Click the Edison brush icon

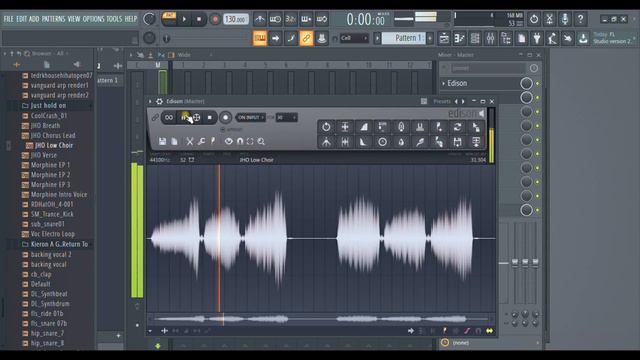tap(213, 141)
